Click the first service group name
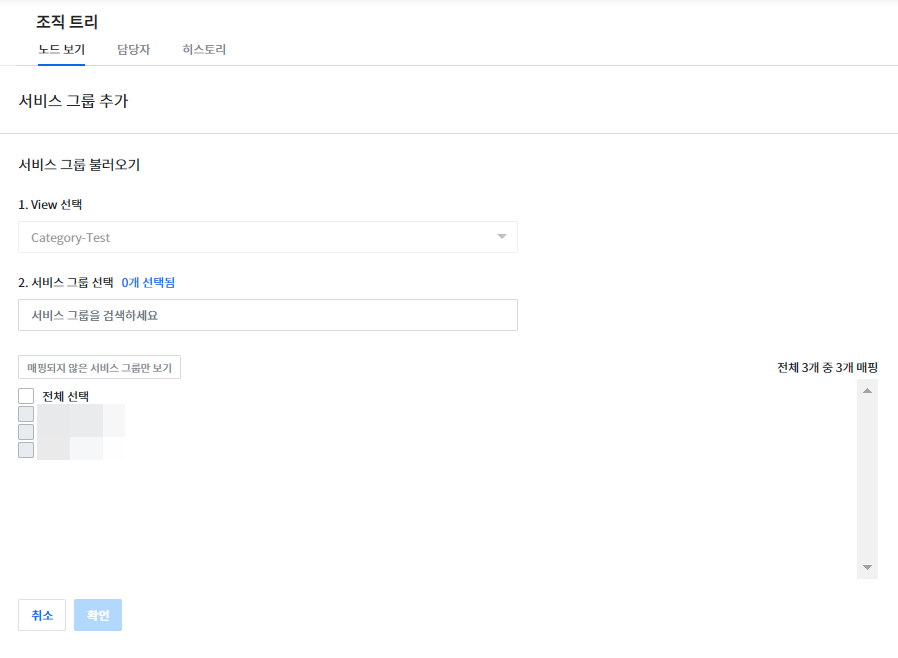Image resolution: width=898 pixels, height=658 pixels. pyautogui.click(x=80, y=414)
